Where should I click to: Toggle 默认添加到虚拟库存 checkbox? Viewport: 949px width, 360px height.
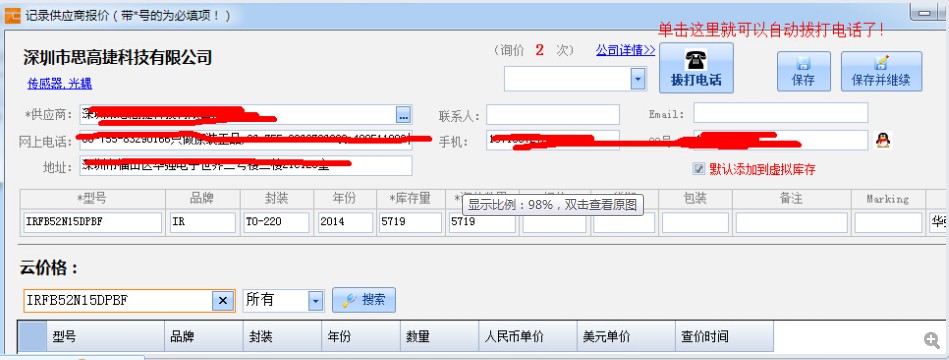pyautogui.click(x=699, y=169)
